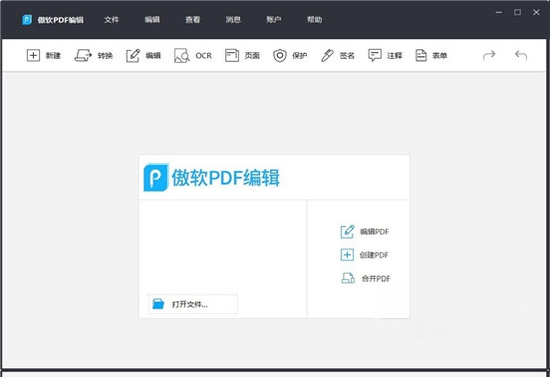Click the 合并PDF link text

click(376, 279)
